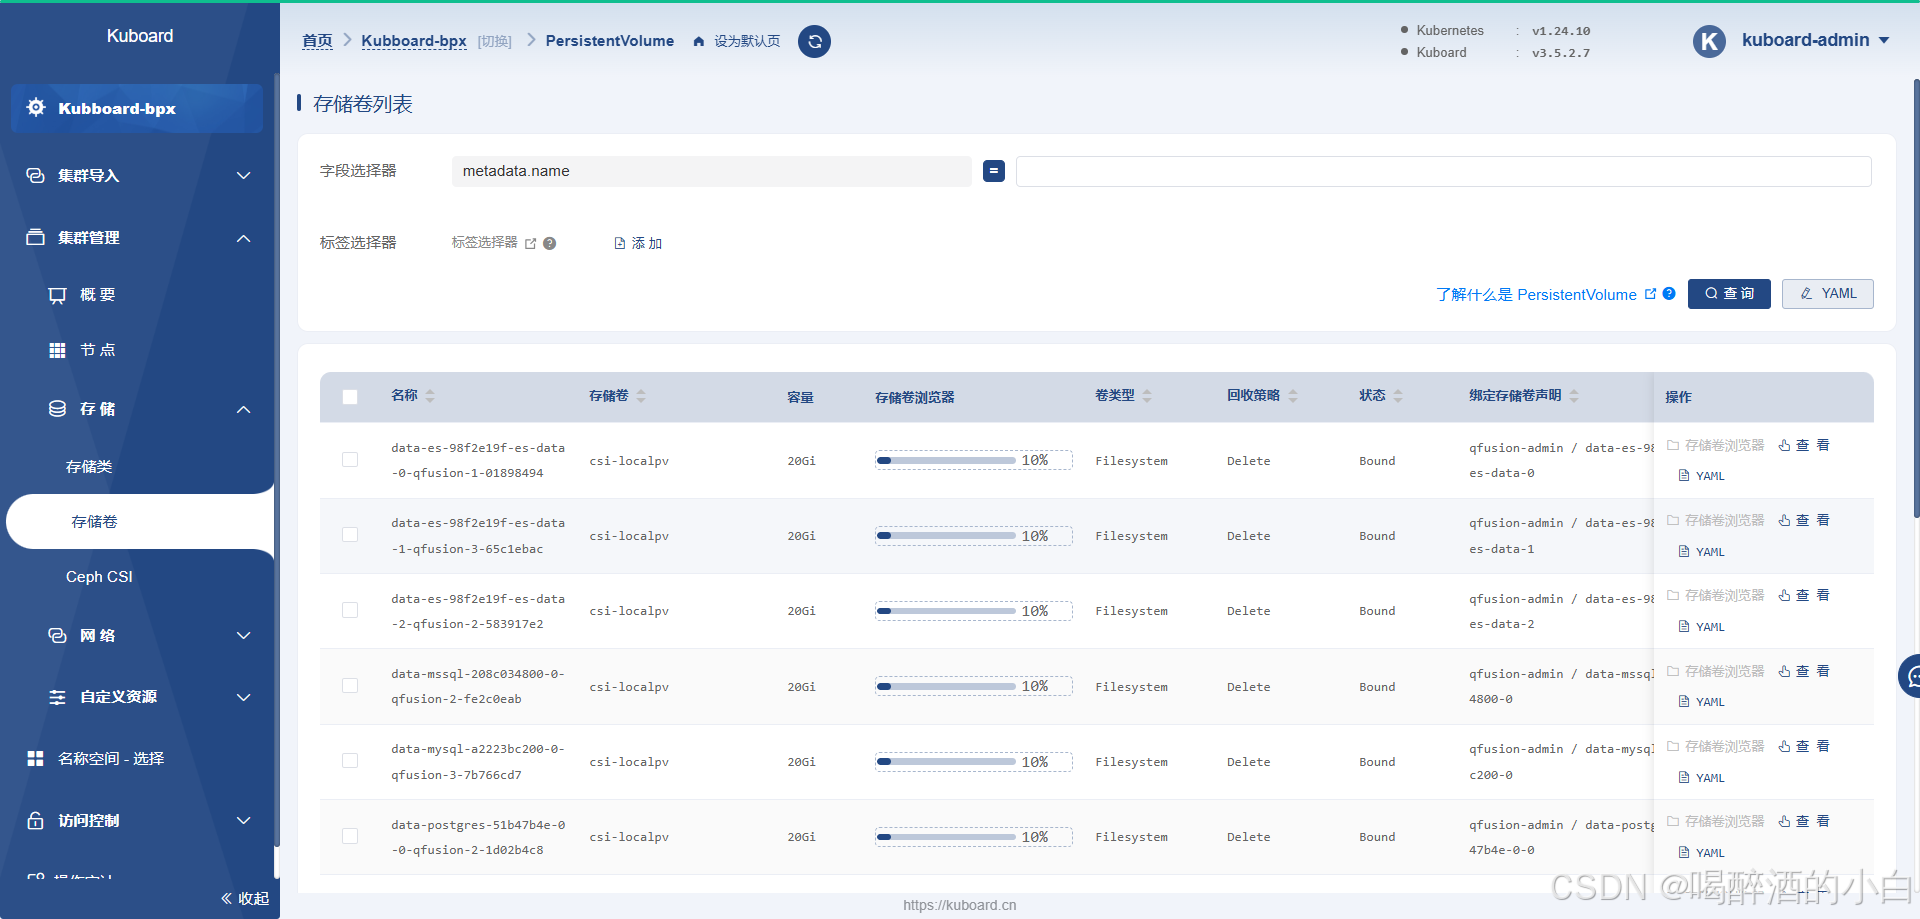Click the home icon beside 设为默认页

699,41
